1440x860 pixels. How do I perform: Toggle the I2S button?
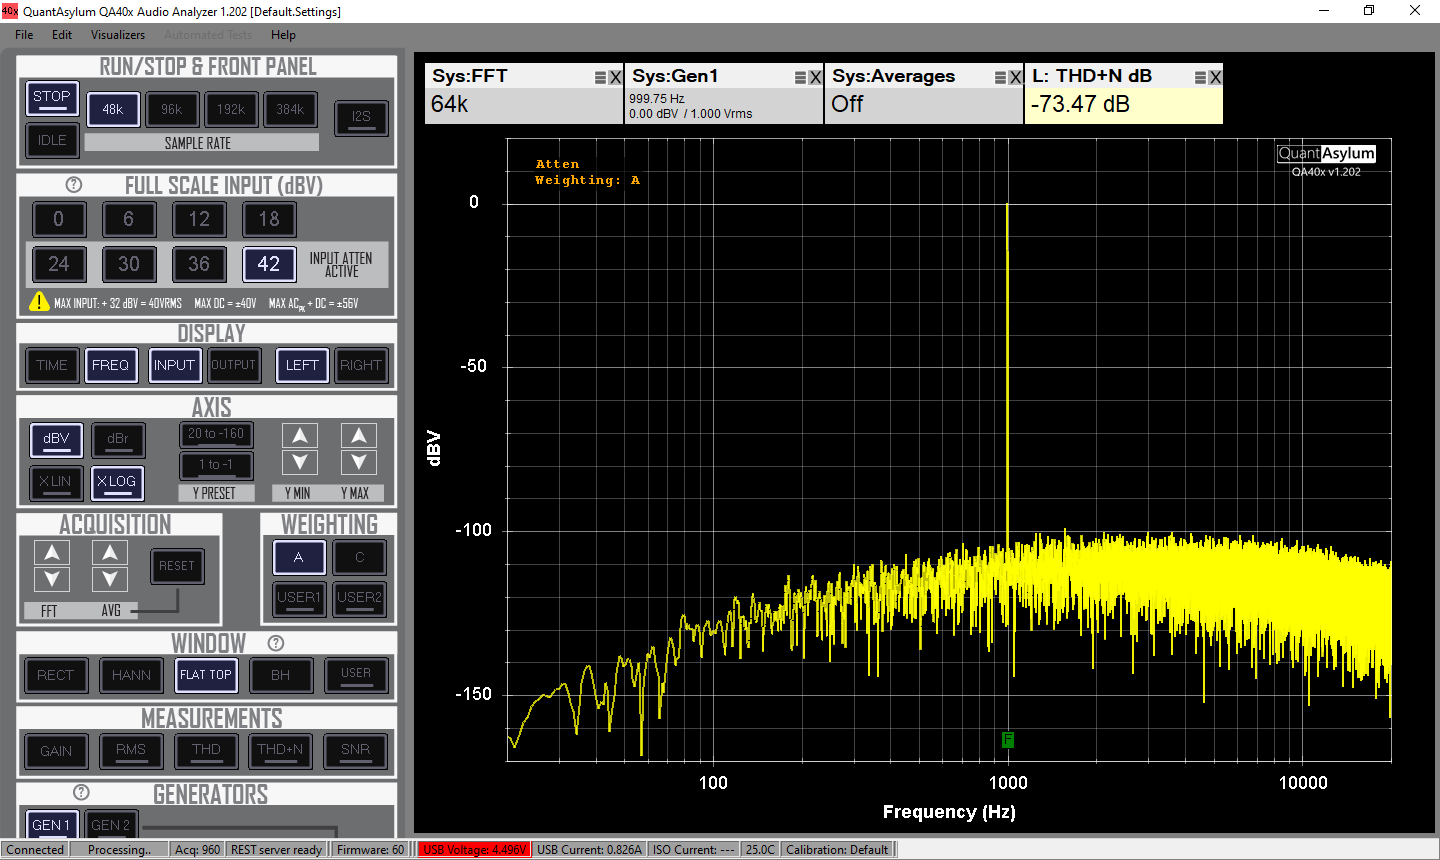pos(361,117)
